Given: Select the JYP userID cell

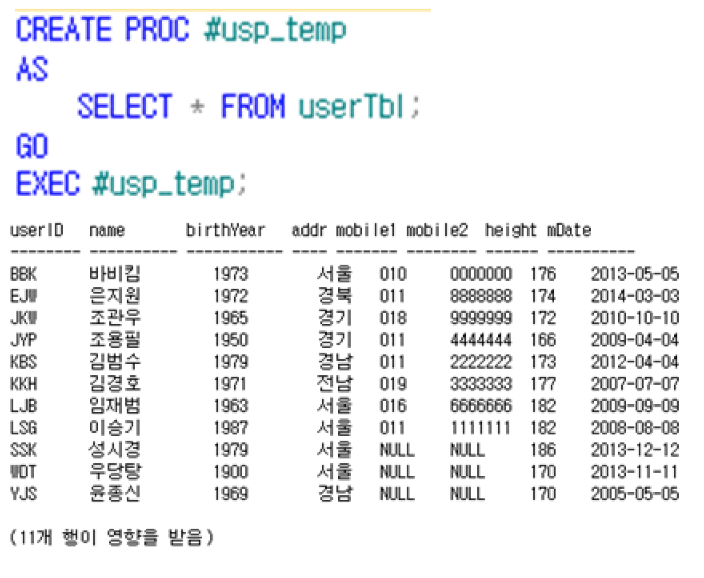Looking at the screenshot, I should click(23, 340).
